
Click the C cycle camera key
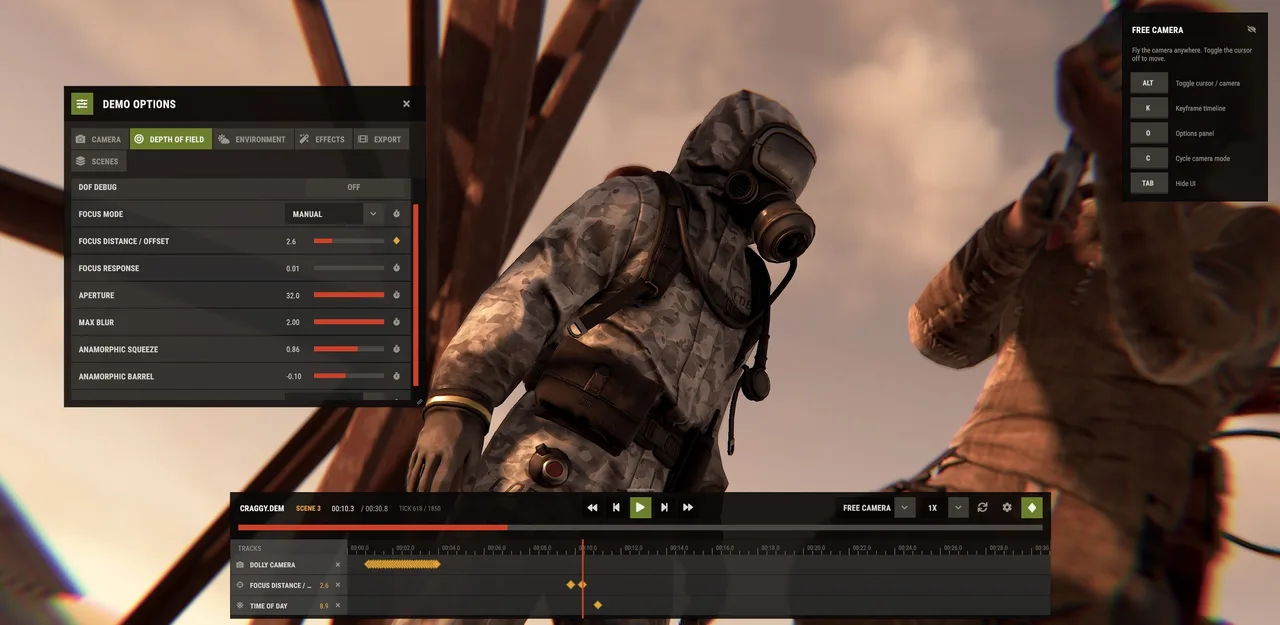point(1149,158)
